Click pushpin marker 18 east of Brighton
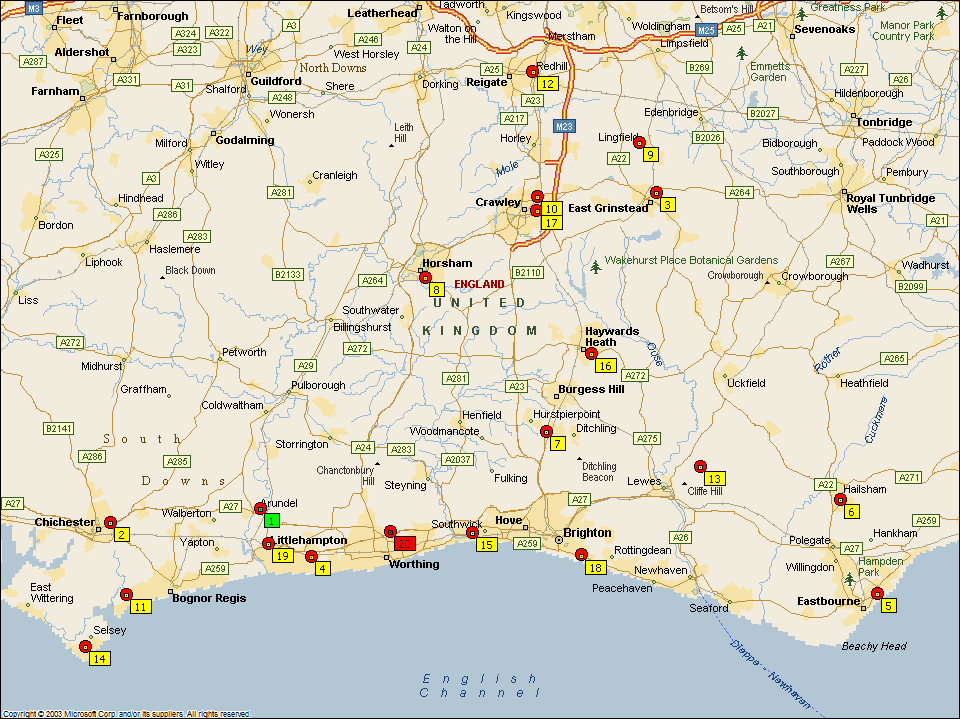Image resolution: width=960 pixels, height=719 pixels. [595, 568]
